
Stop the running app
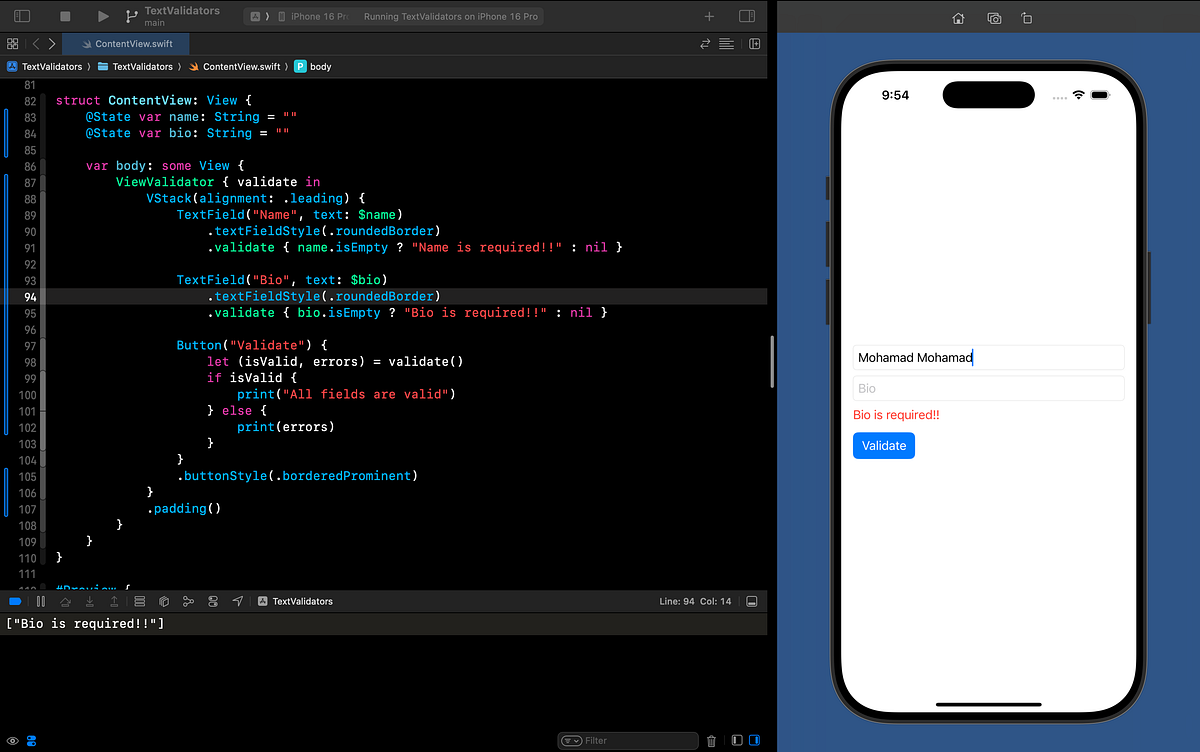click(x=65, y=15)
